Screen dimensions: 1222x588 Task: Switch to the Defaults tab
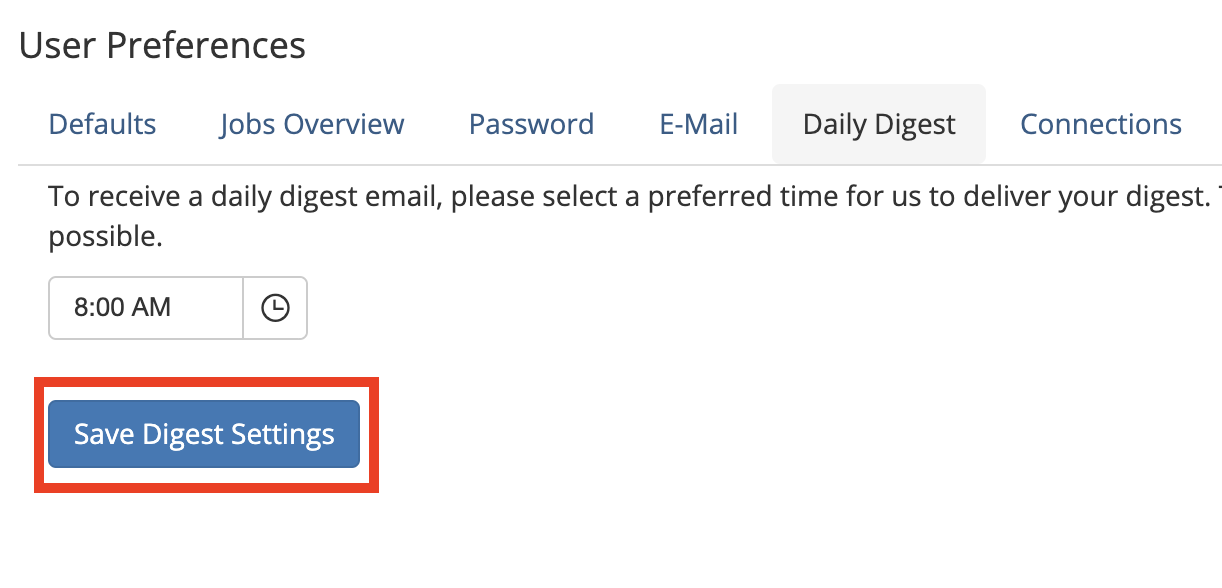point(103,125)
